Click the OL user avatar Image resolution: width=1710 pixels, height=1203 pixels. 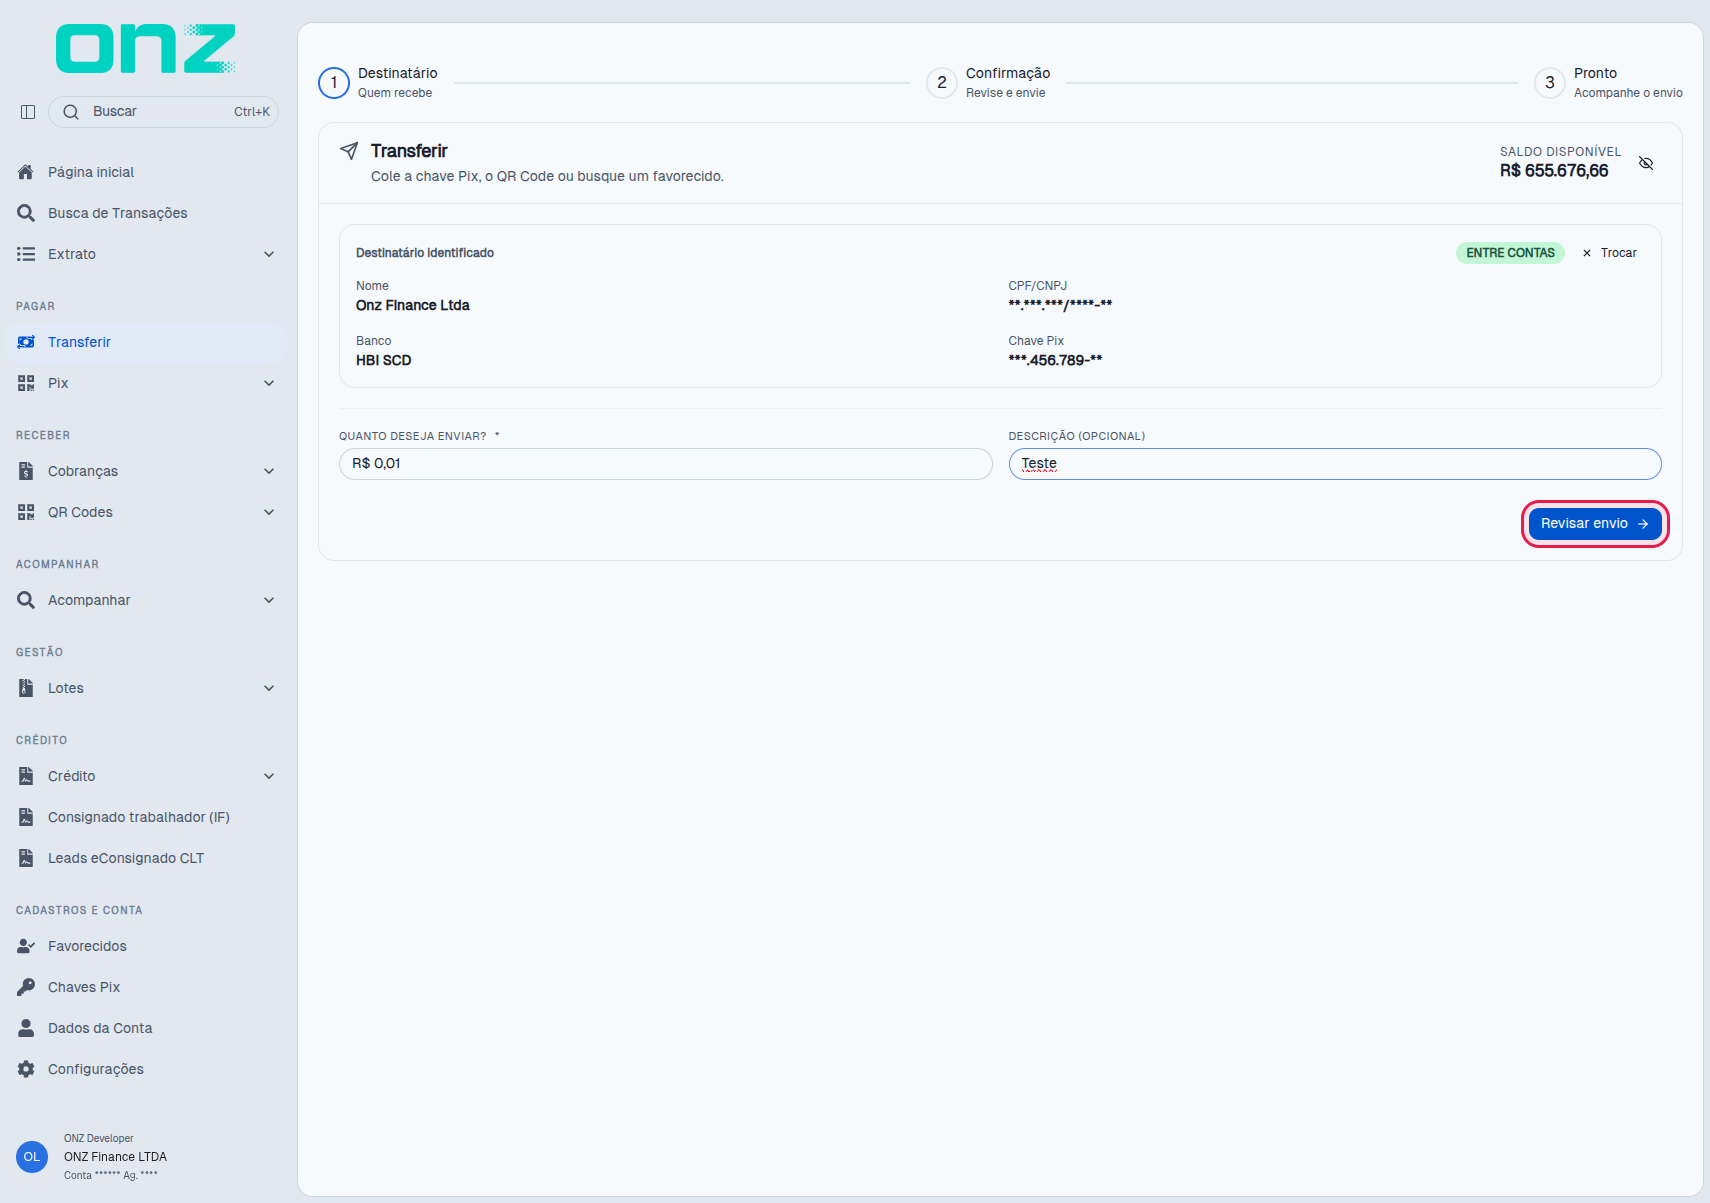pos(32,1157)
